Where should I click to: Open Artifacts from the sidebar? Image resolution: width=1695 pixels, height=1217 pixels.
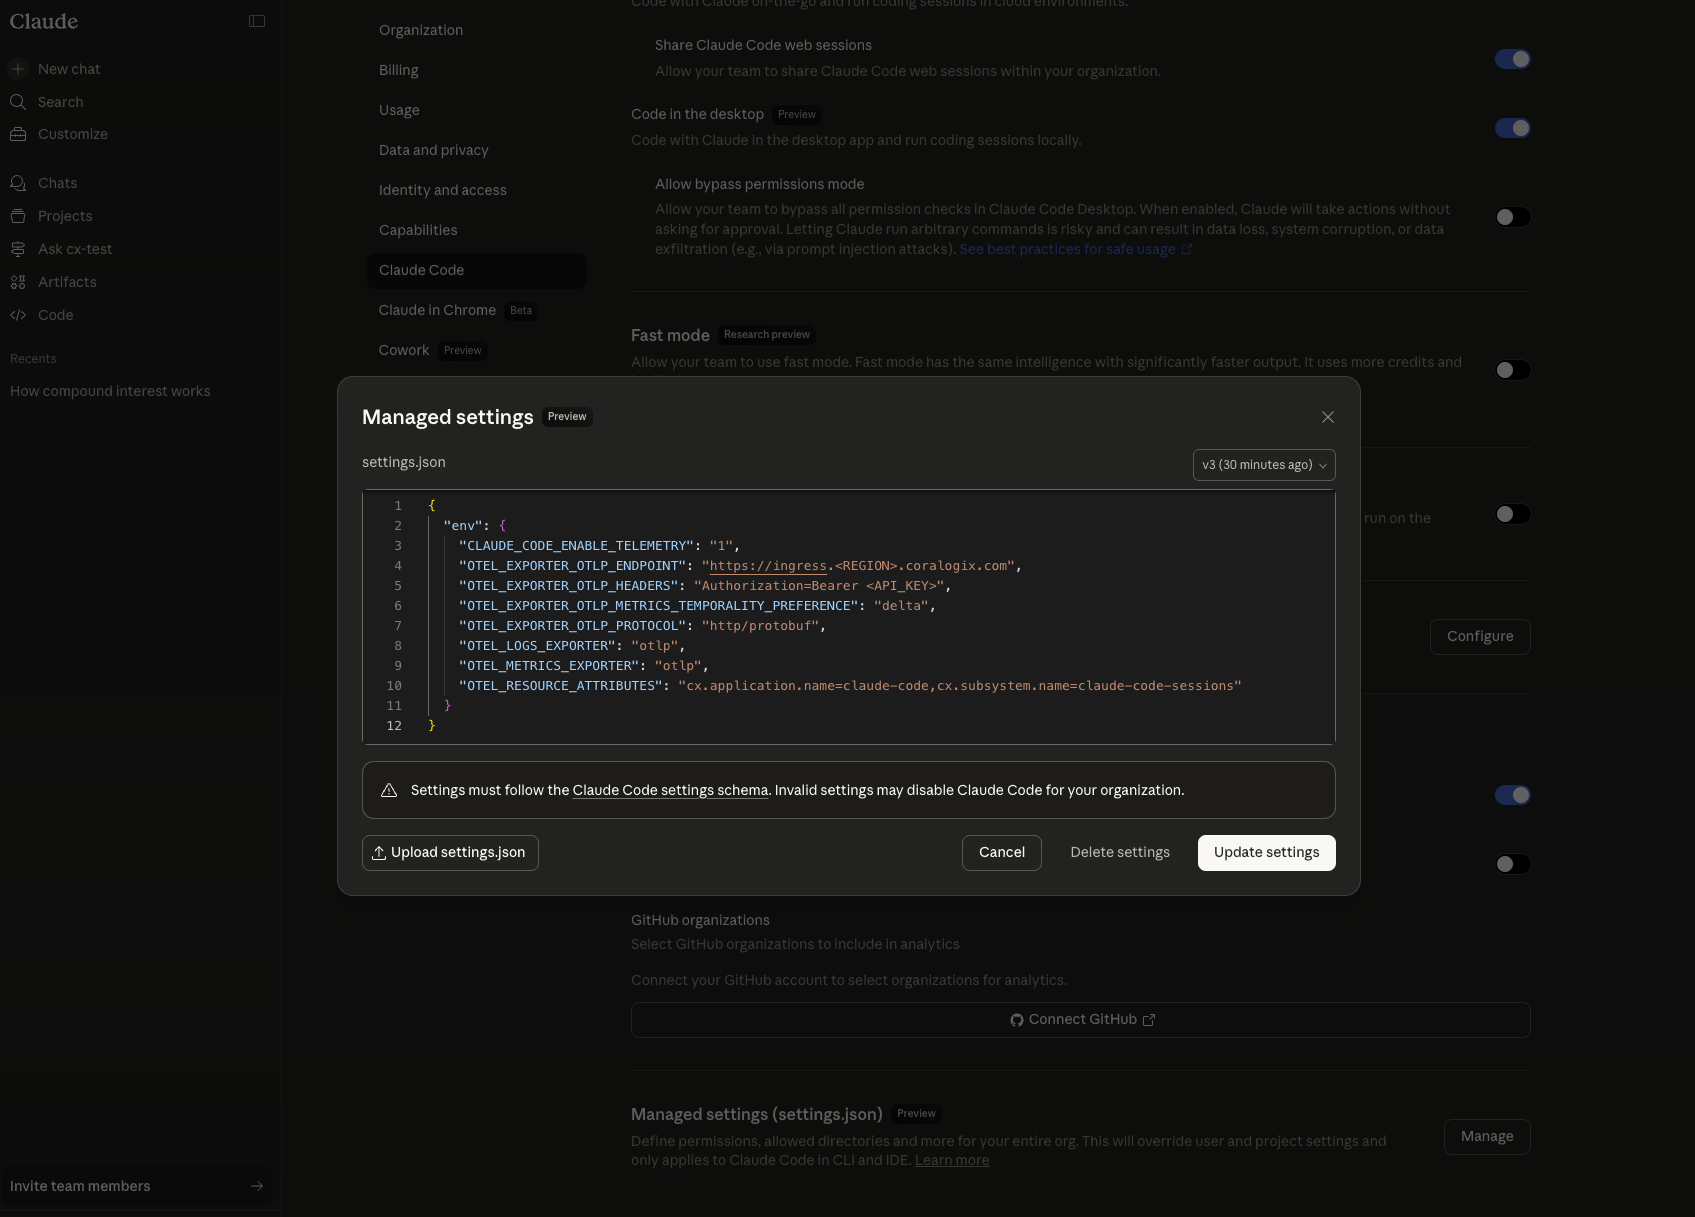click(67, 282)
